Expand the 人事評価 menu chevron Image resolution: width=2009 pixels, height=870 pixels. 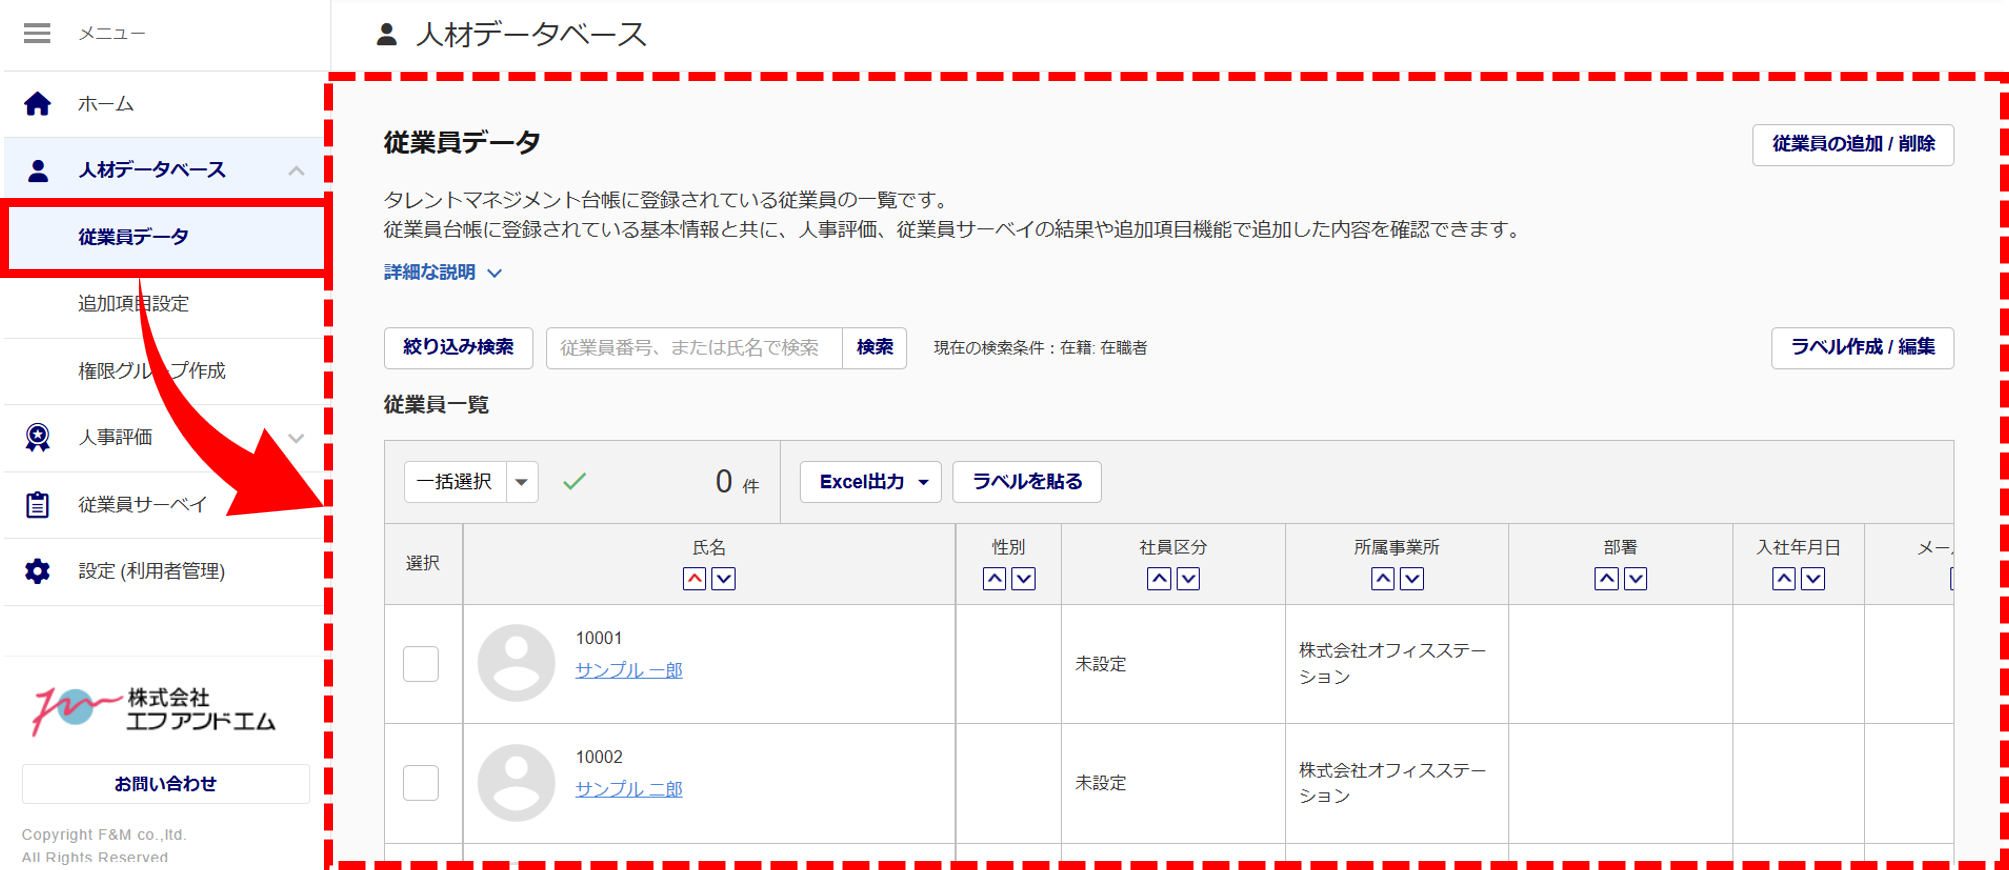click(296, 438)
